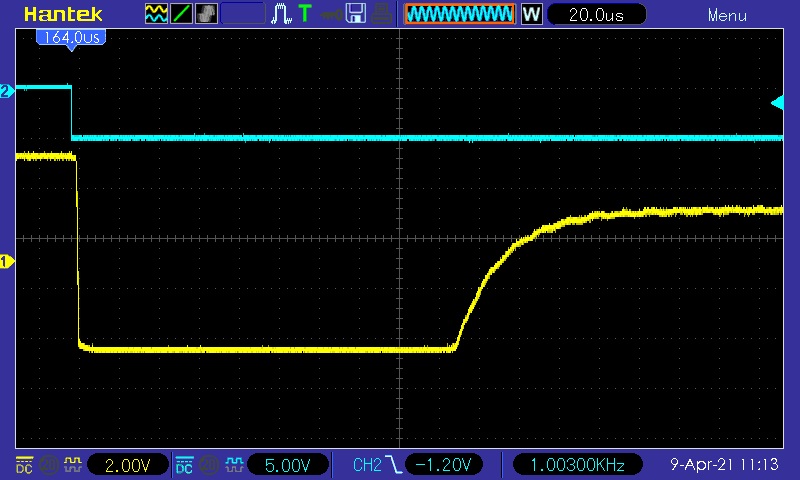Image resolution: width=800 pixels, height=480 pixels.
Task: Click the floppy disk save icon
Action: click(x=355, y=14)
